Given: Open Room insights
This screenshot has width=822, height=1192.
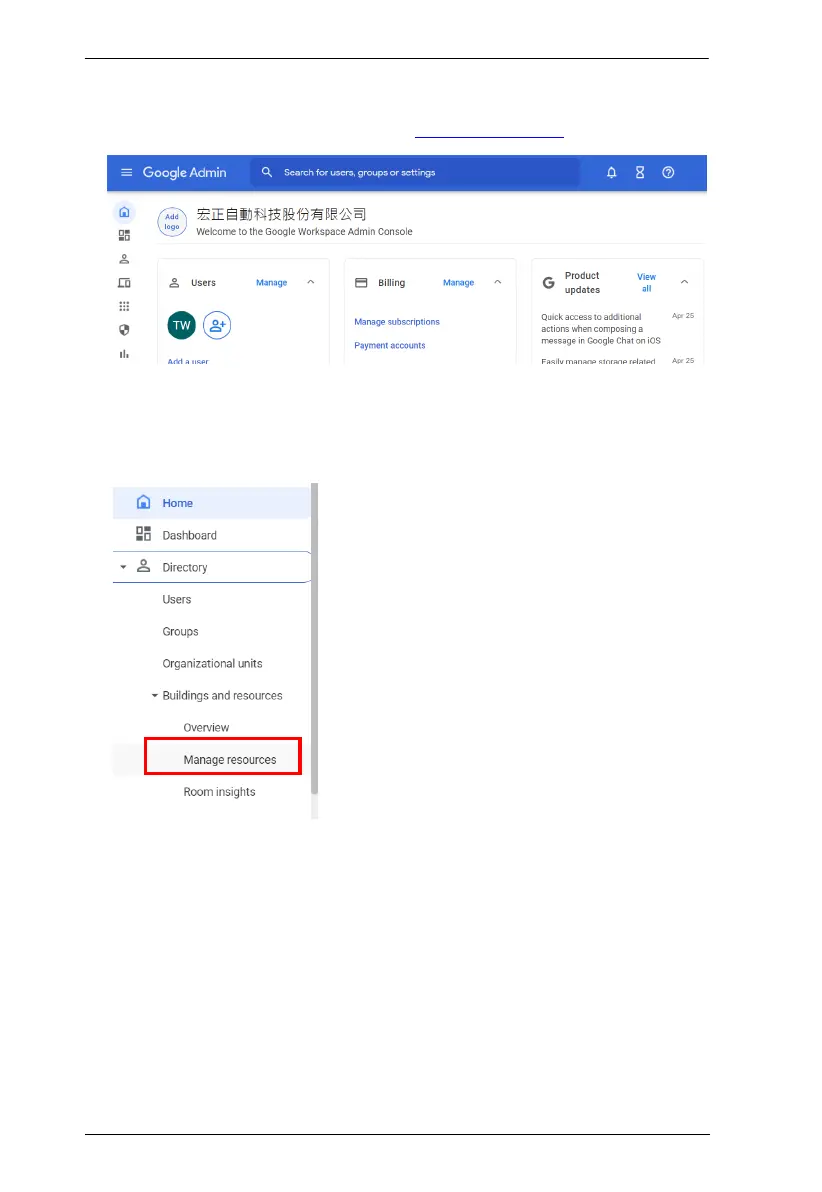Looking at the screenshot, I should [x=219, y=792].
